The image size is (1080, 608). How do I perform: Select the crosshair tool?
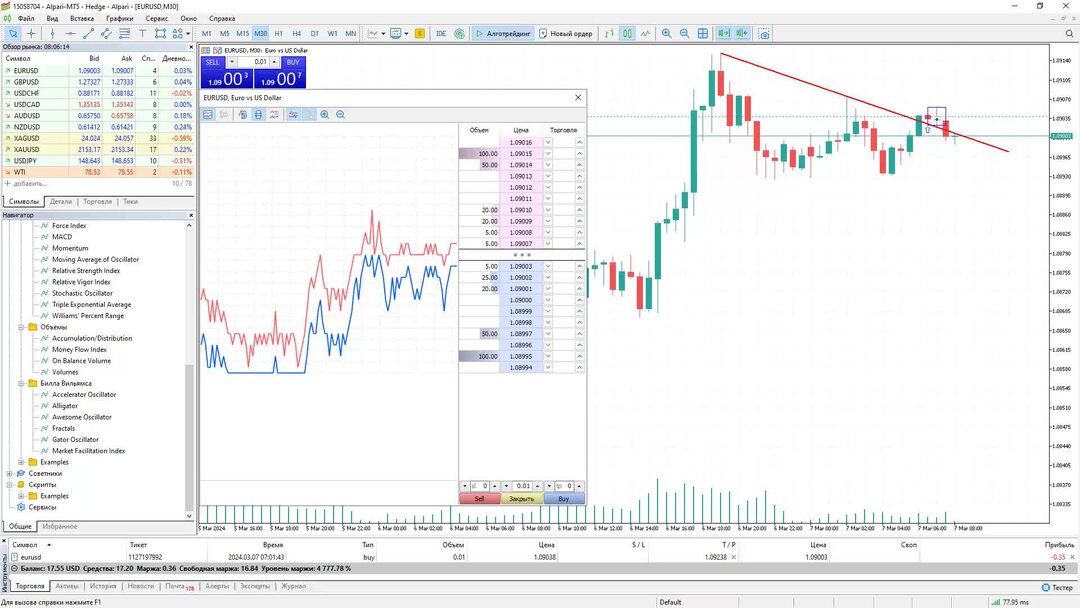32,33
